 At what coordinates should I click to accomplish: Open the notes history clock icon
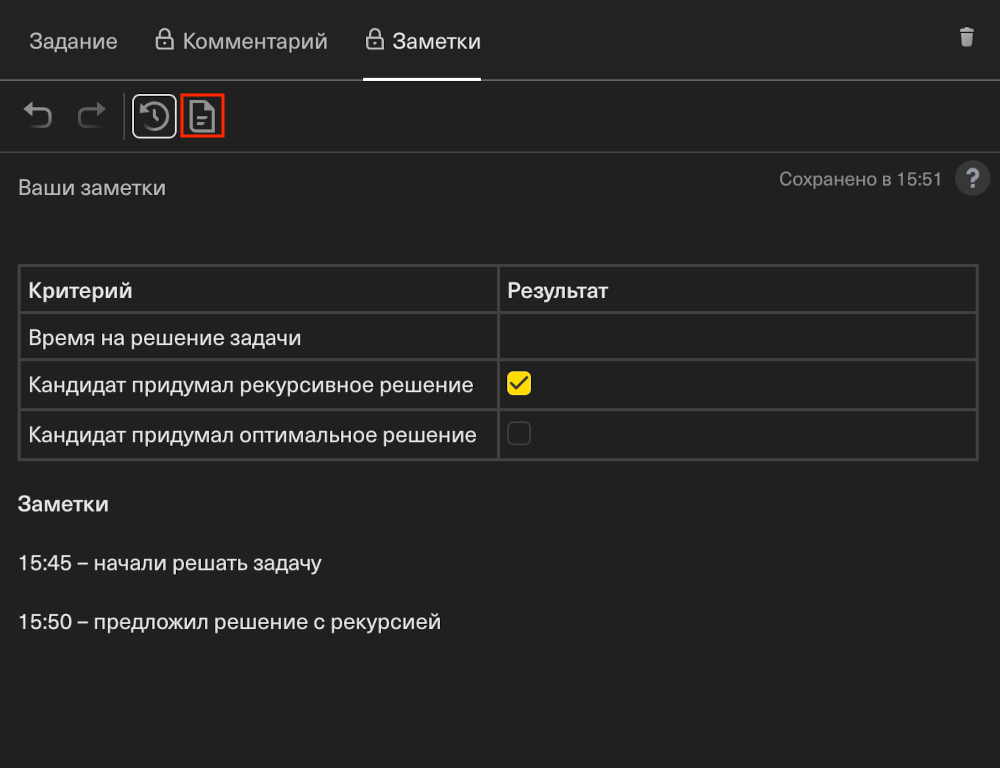tap(154, 116)
